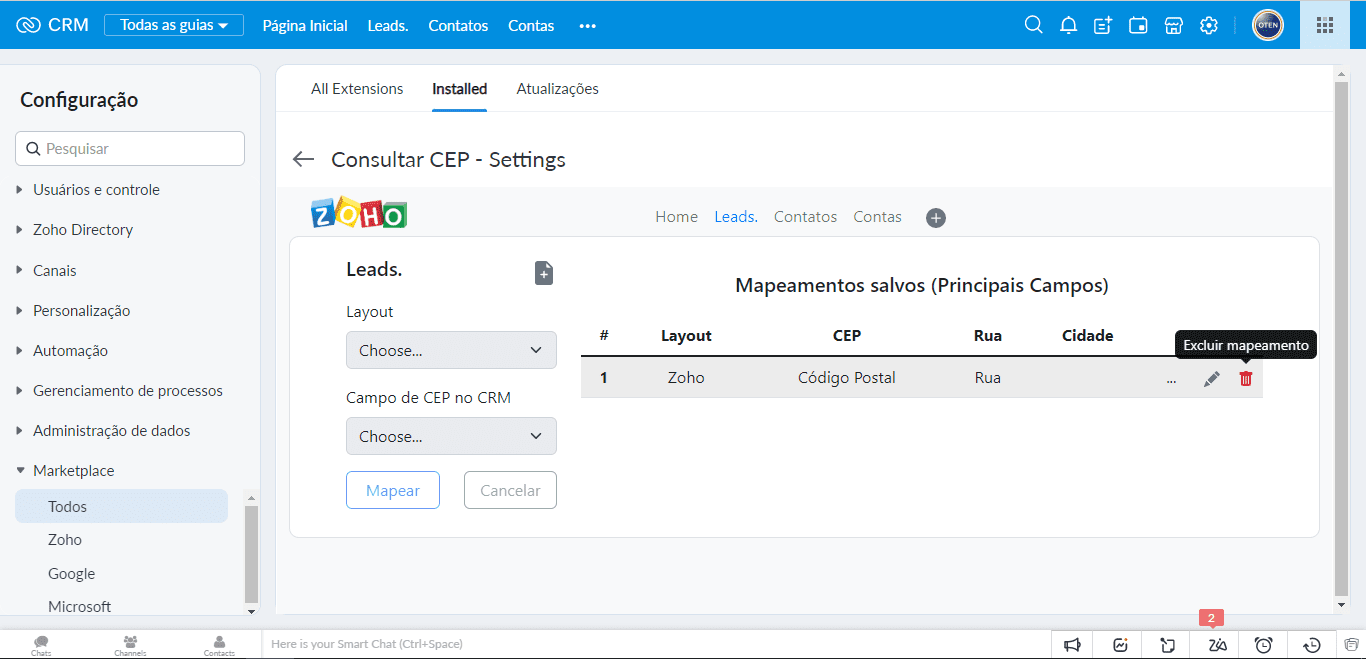Open the Marketplace store icon in header
Viewport: 1366px width, 659px height.
1174,25
